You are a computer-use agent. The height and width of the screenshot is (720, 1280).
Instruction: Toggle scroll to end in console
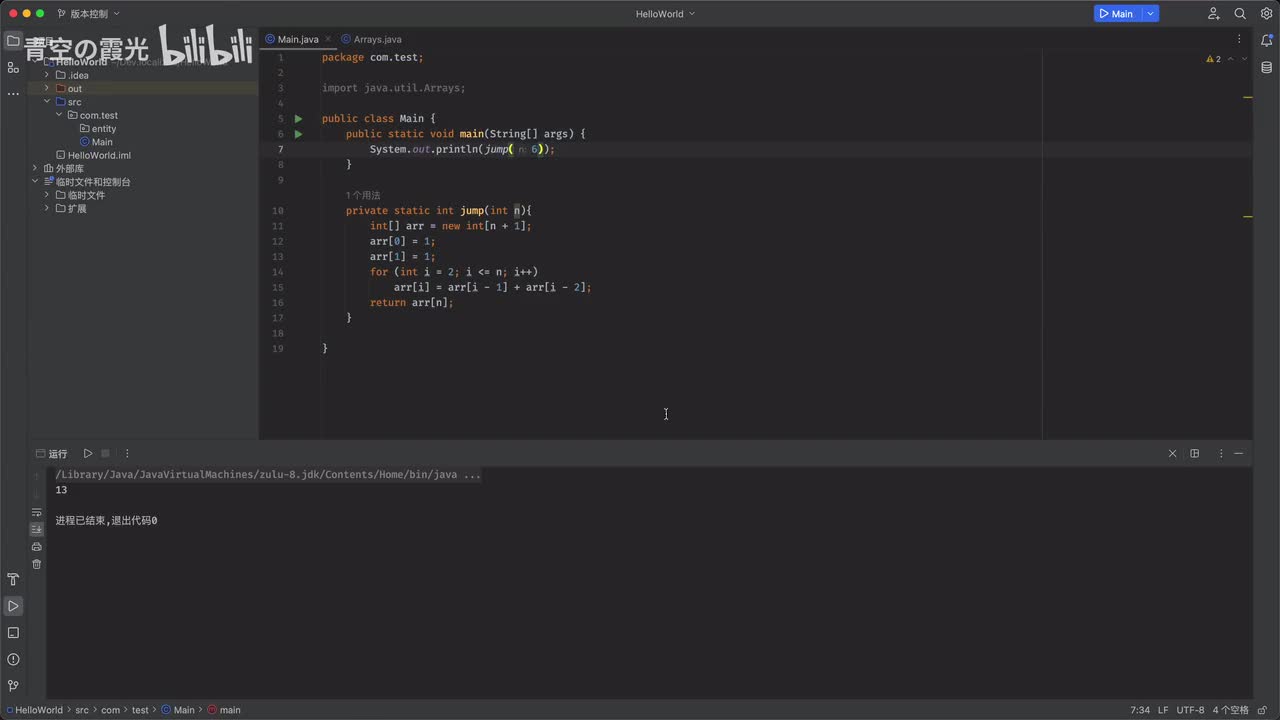click(x=37, y=529)
